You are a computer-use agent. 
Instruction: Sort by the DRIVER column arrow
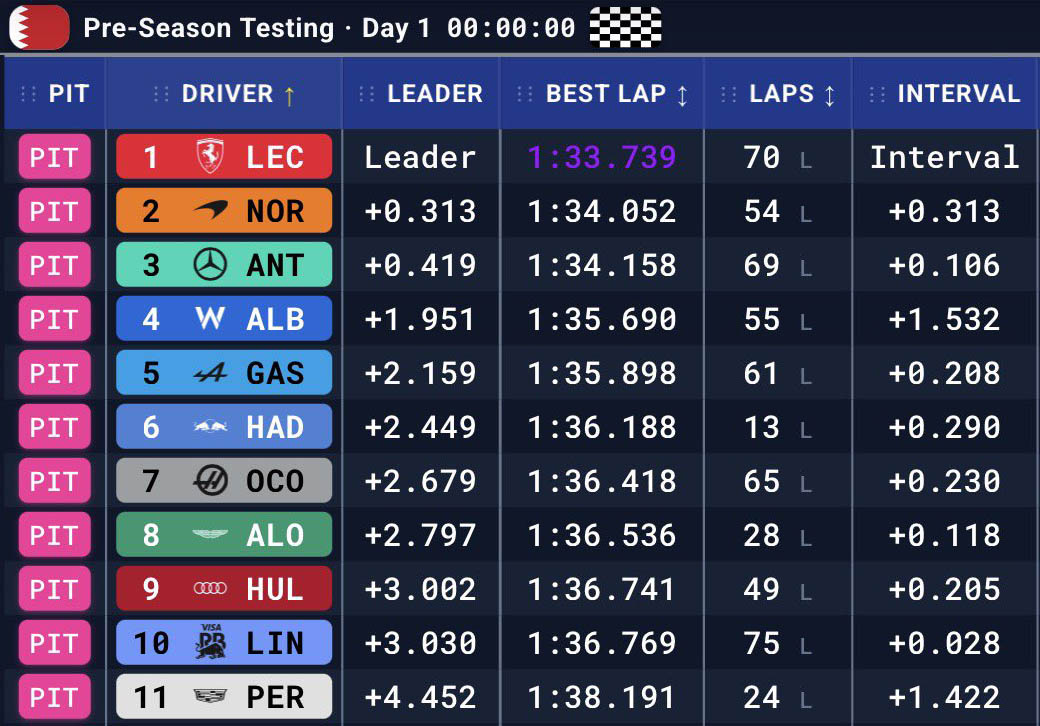tap(289, 95)
